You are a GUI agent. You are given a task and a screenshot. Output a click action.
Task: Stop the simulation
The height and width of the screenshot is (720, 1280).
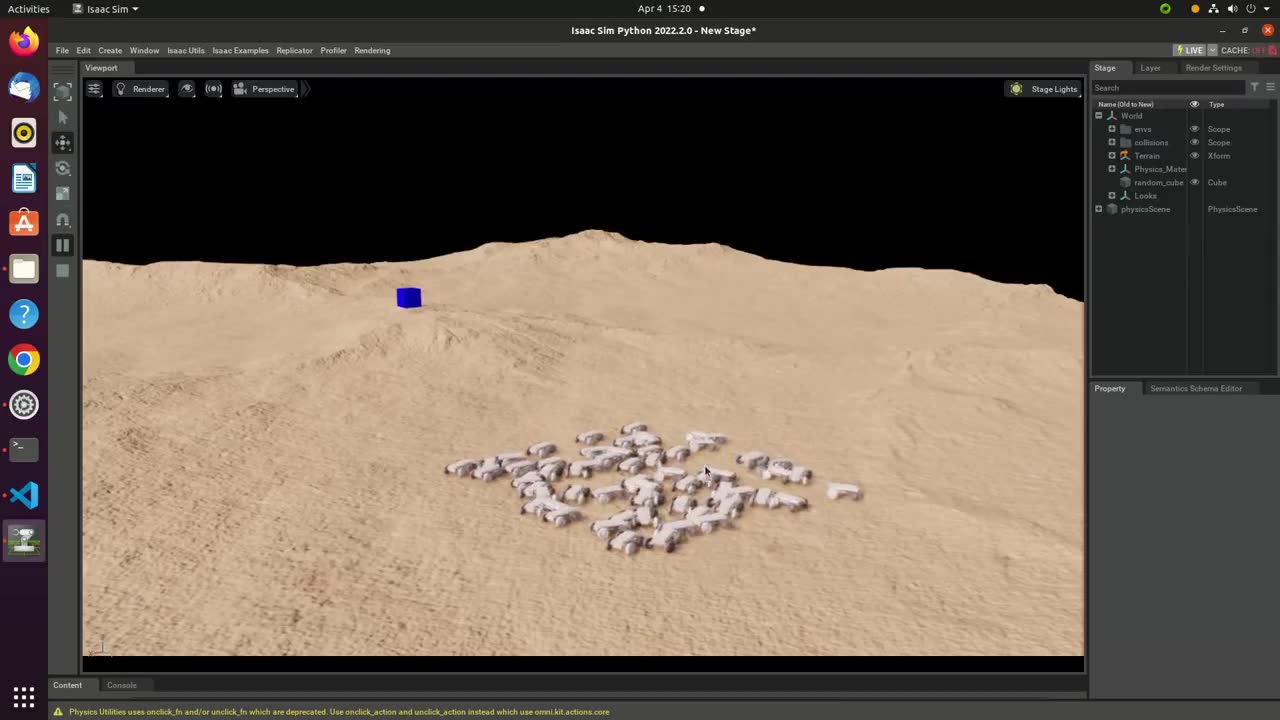click(x=63, y=270)
